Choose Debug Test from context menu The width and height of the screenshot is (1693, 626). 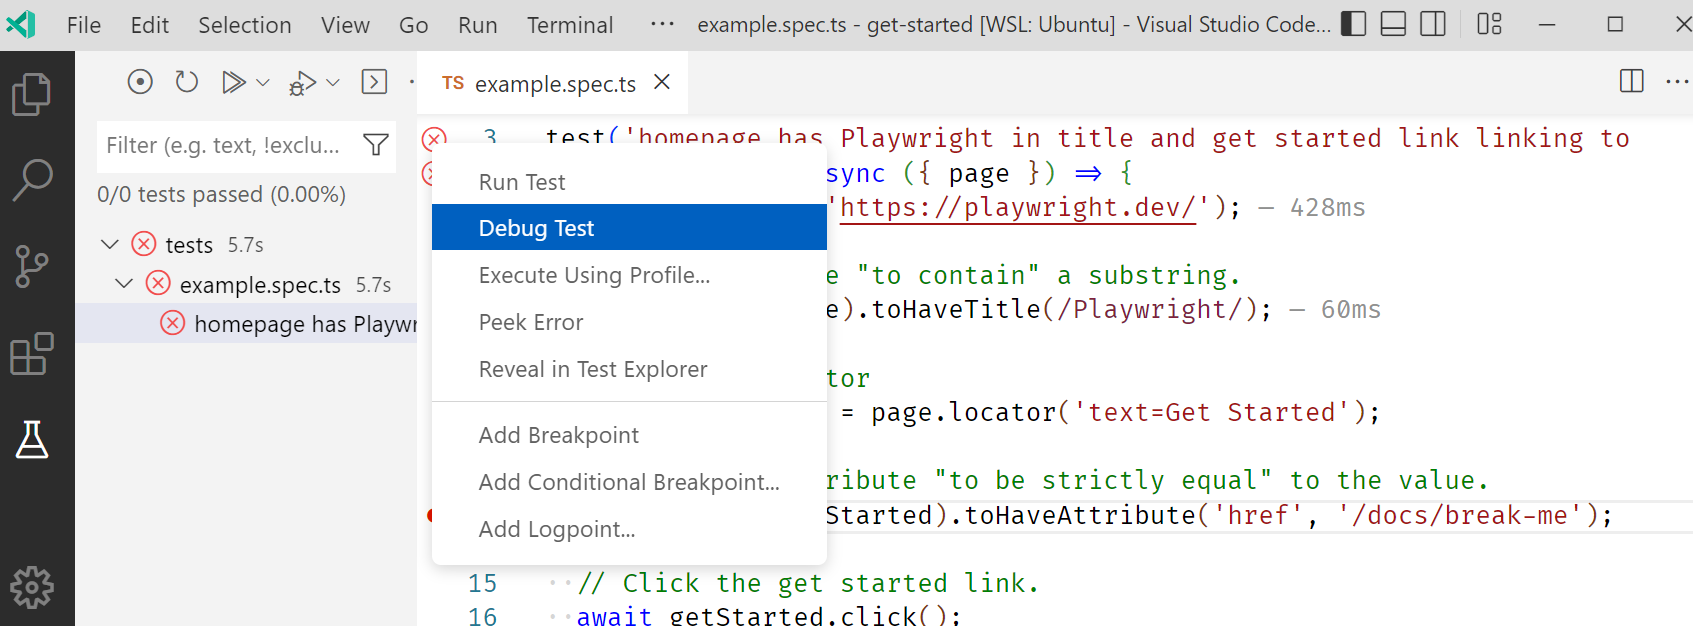(x=629, y=228)
